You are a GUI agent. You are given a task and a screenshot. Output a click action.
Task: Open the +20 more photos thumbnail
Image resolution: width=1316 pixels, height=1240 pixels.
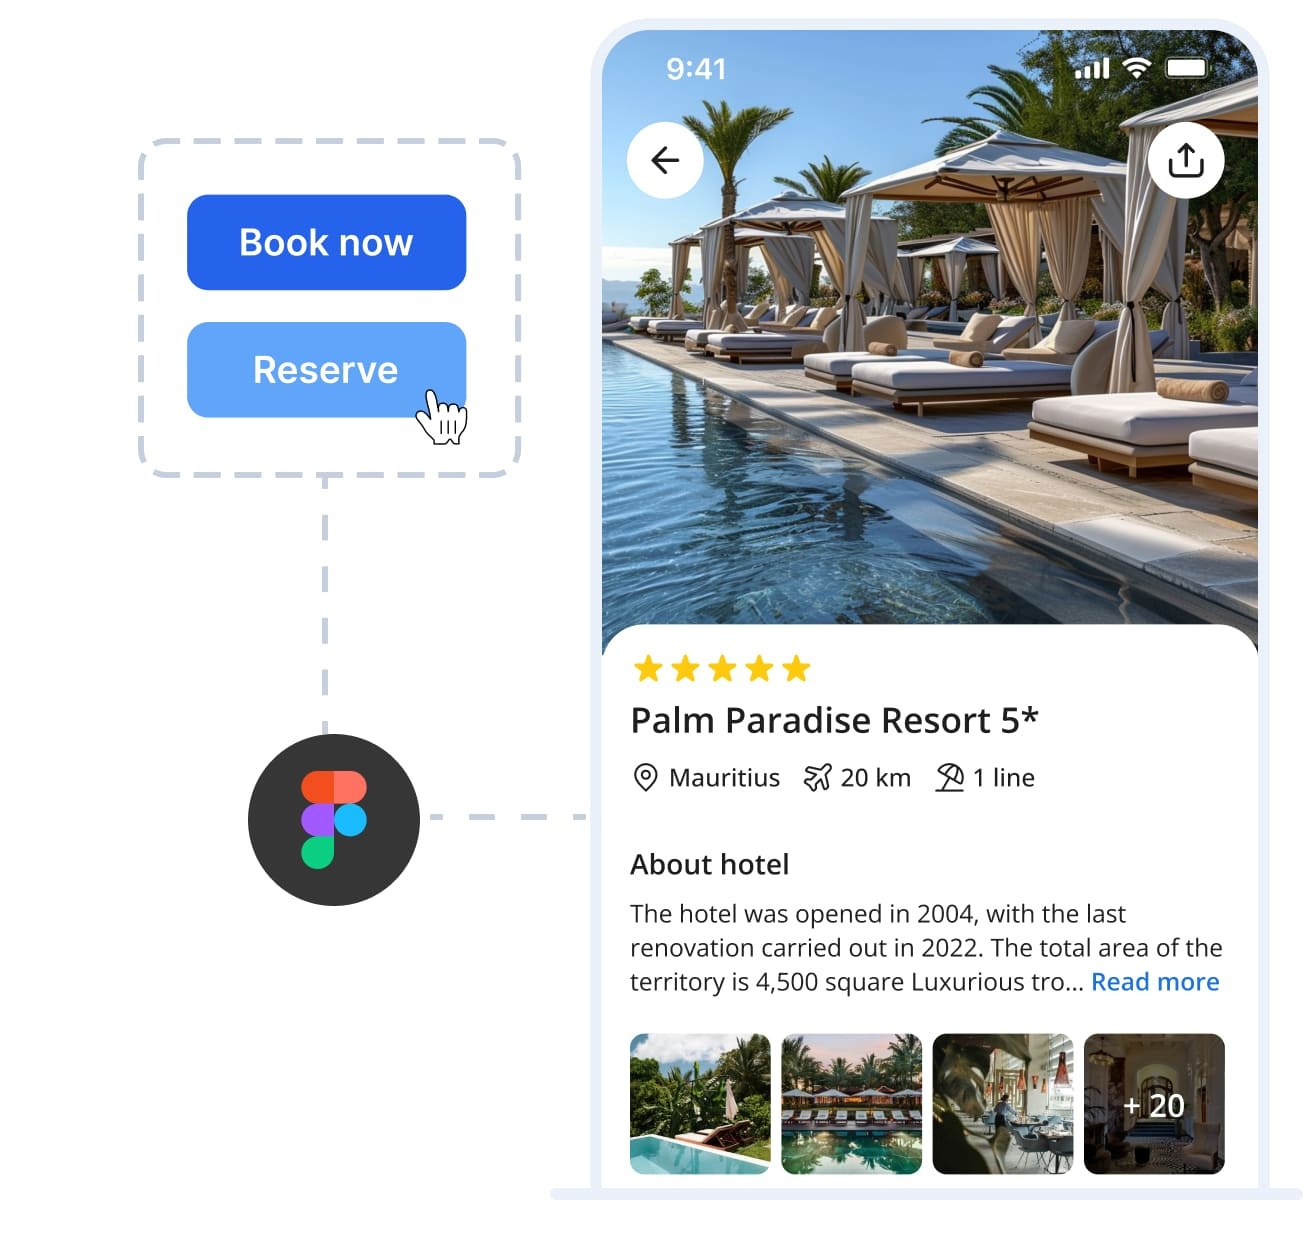1154,1104
